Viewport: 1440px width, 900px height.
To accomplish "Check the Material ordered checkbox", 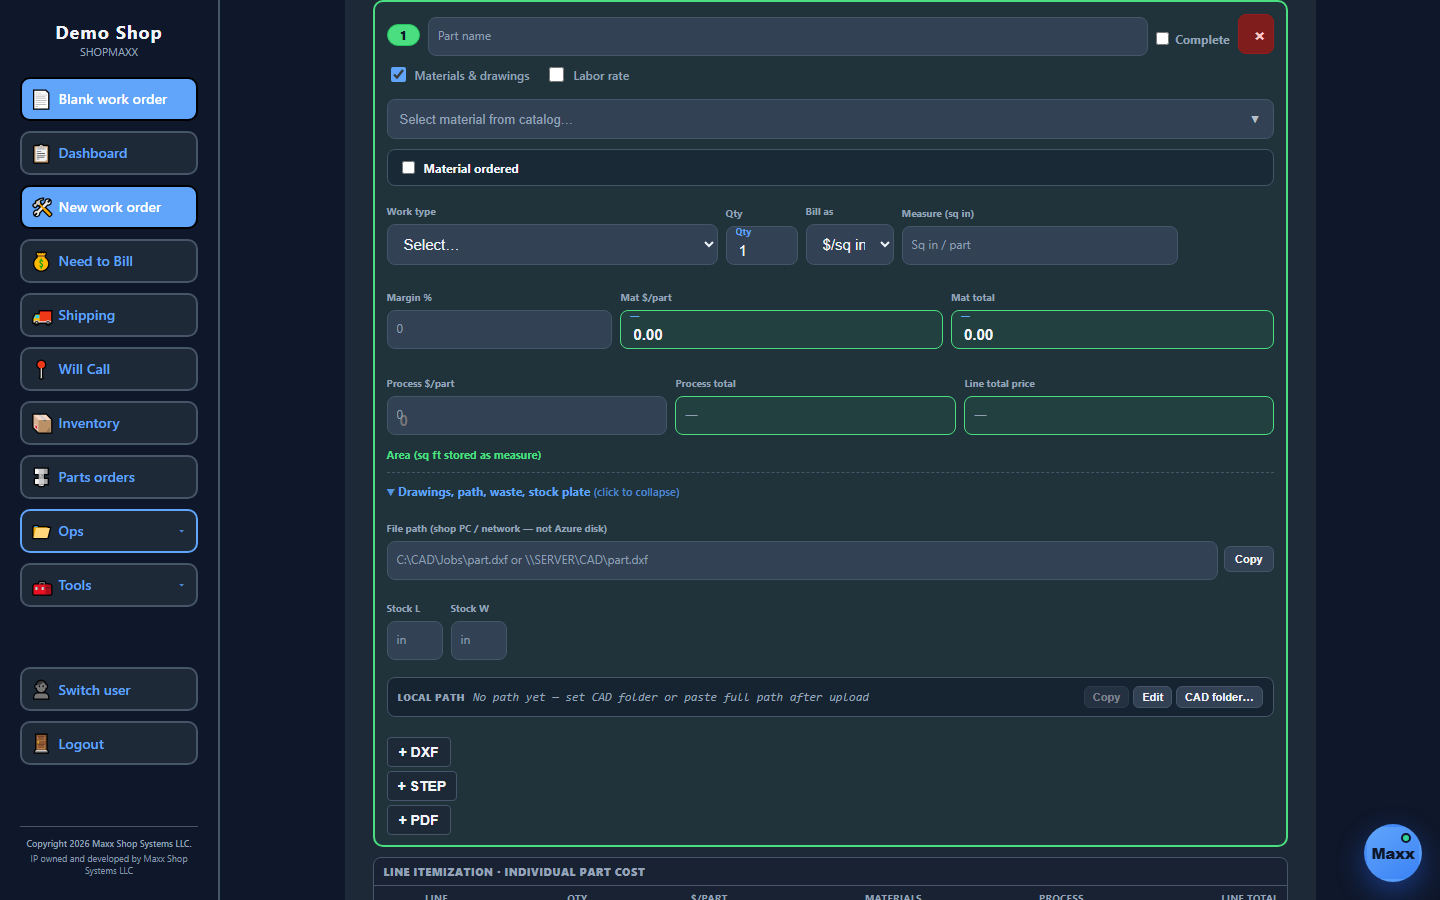I will (408, 168).
